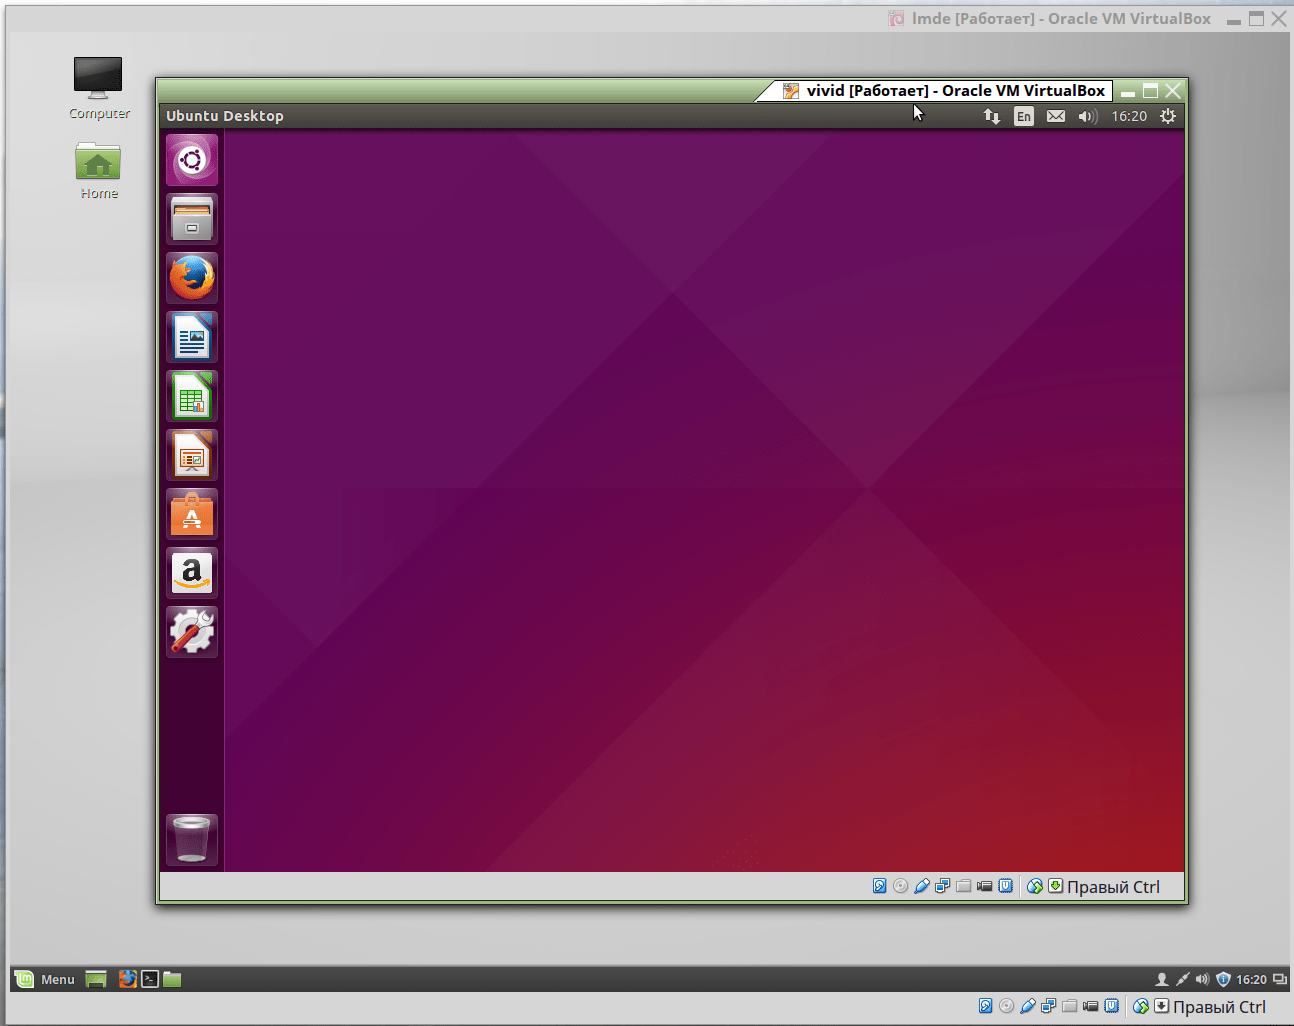The image size is (1294, 1026).
Task: Open Ubuntu sound volume indicator menu
Action: 1088,116
